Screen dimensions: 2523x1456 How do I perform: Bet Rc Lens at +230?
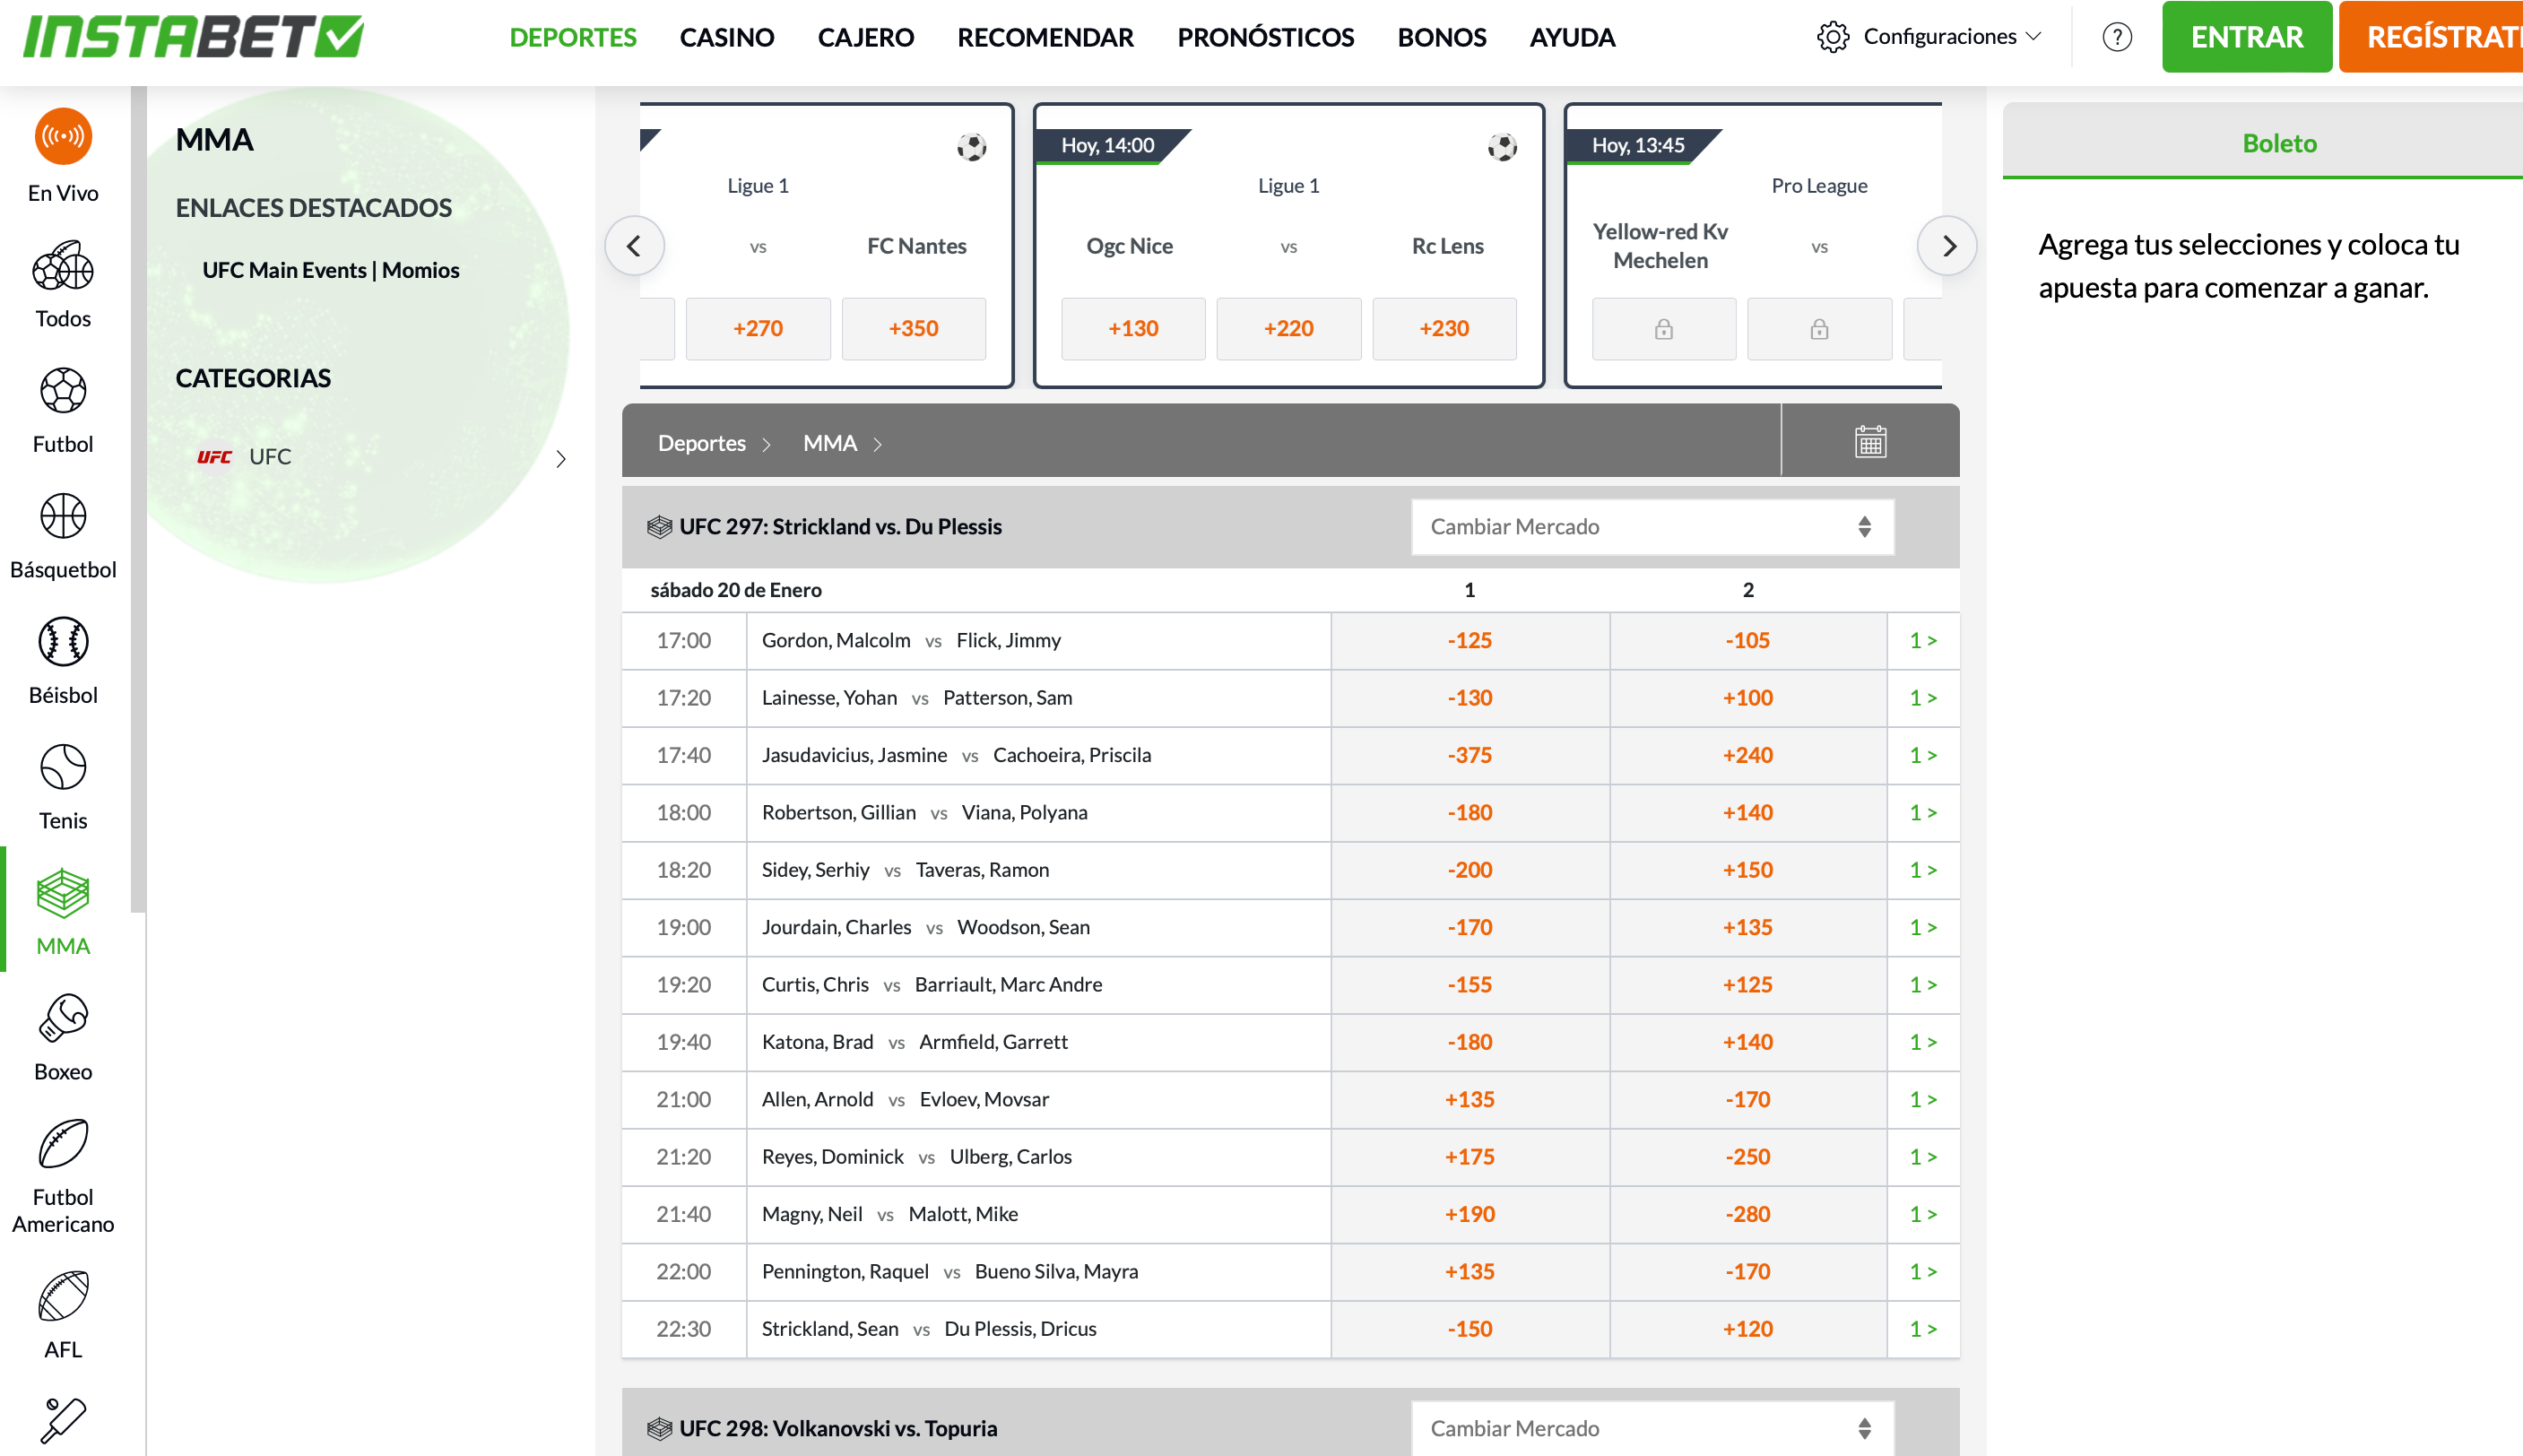1444,328
